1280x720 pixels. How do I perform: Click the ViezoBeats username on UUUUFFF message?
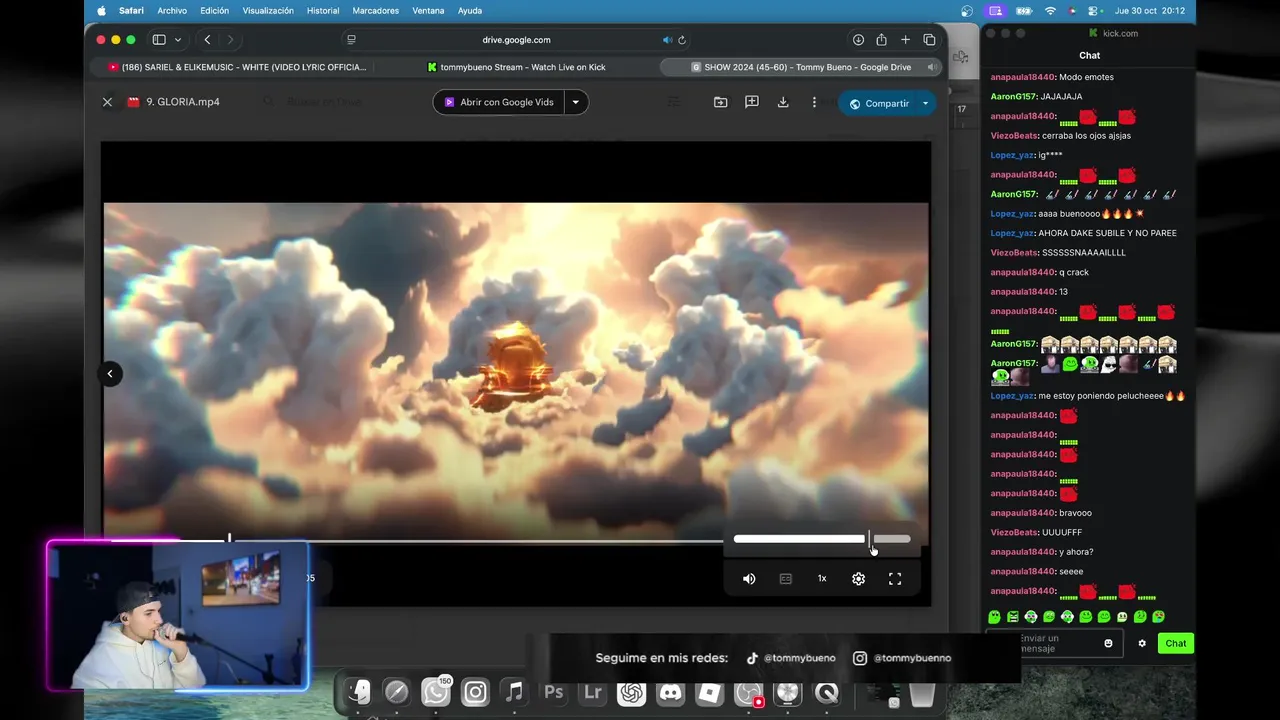point(1014,532)
